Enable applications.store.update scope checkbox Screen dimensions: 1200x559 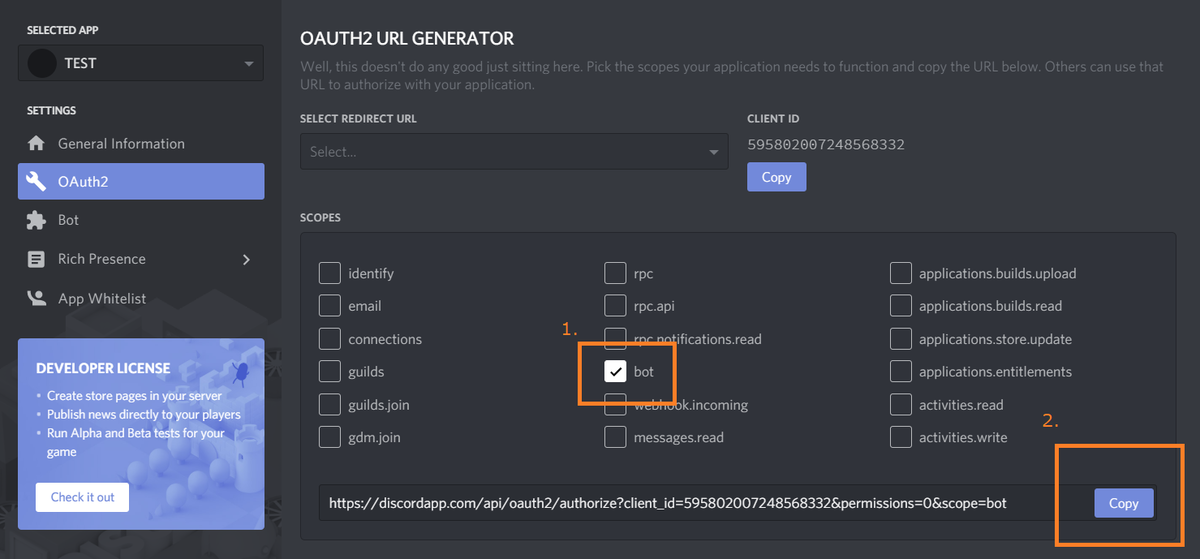(x=901, y=339)
